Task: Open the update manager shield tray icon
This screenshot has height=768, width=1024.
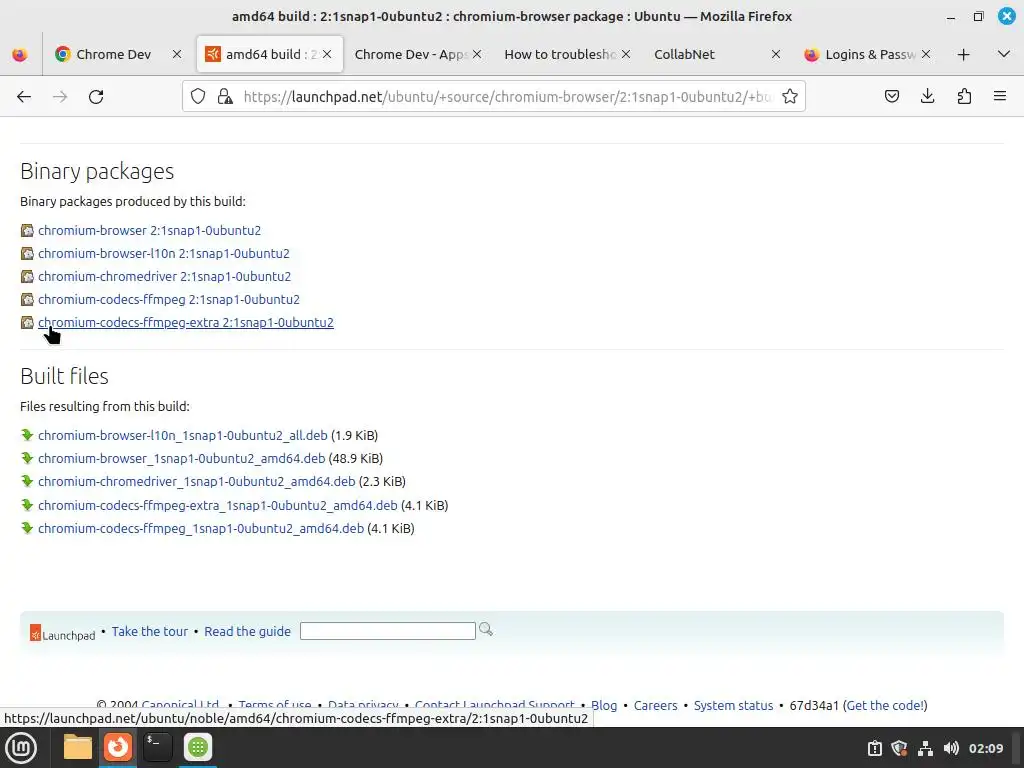Action: coord(899,748)
